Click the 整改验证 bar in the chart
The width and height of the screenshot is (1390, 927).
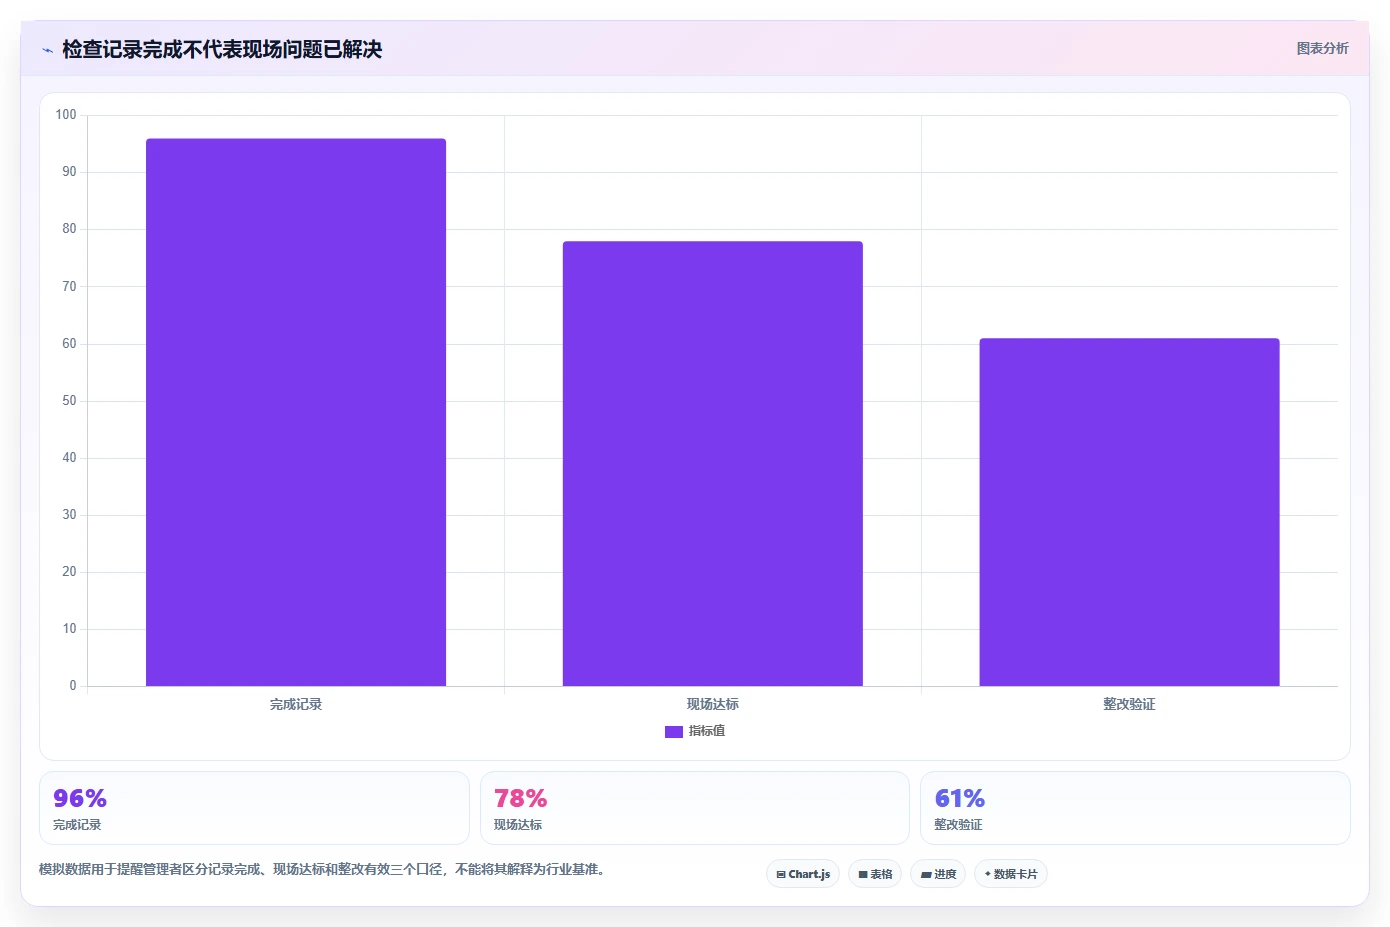point(1129,512)
